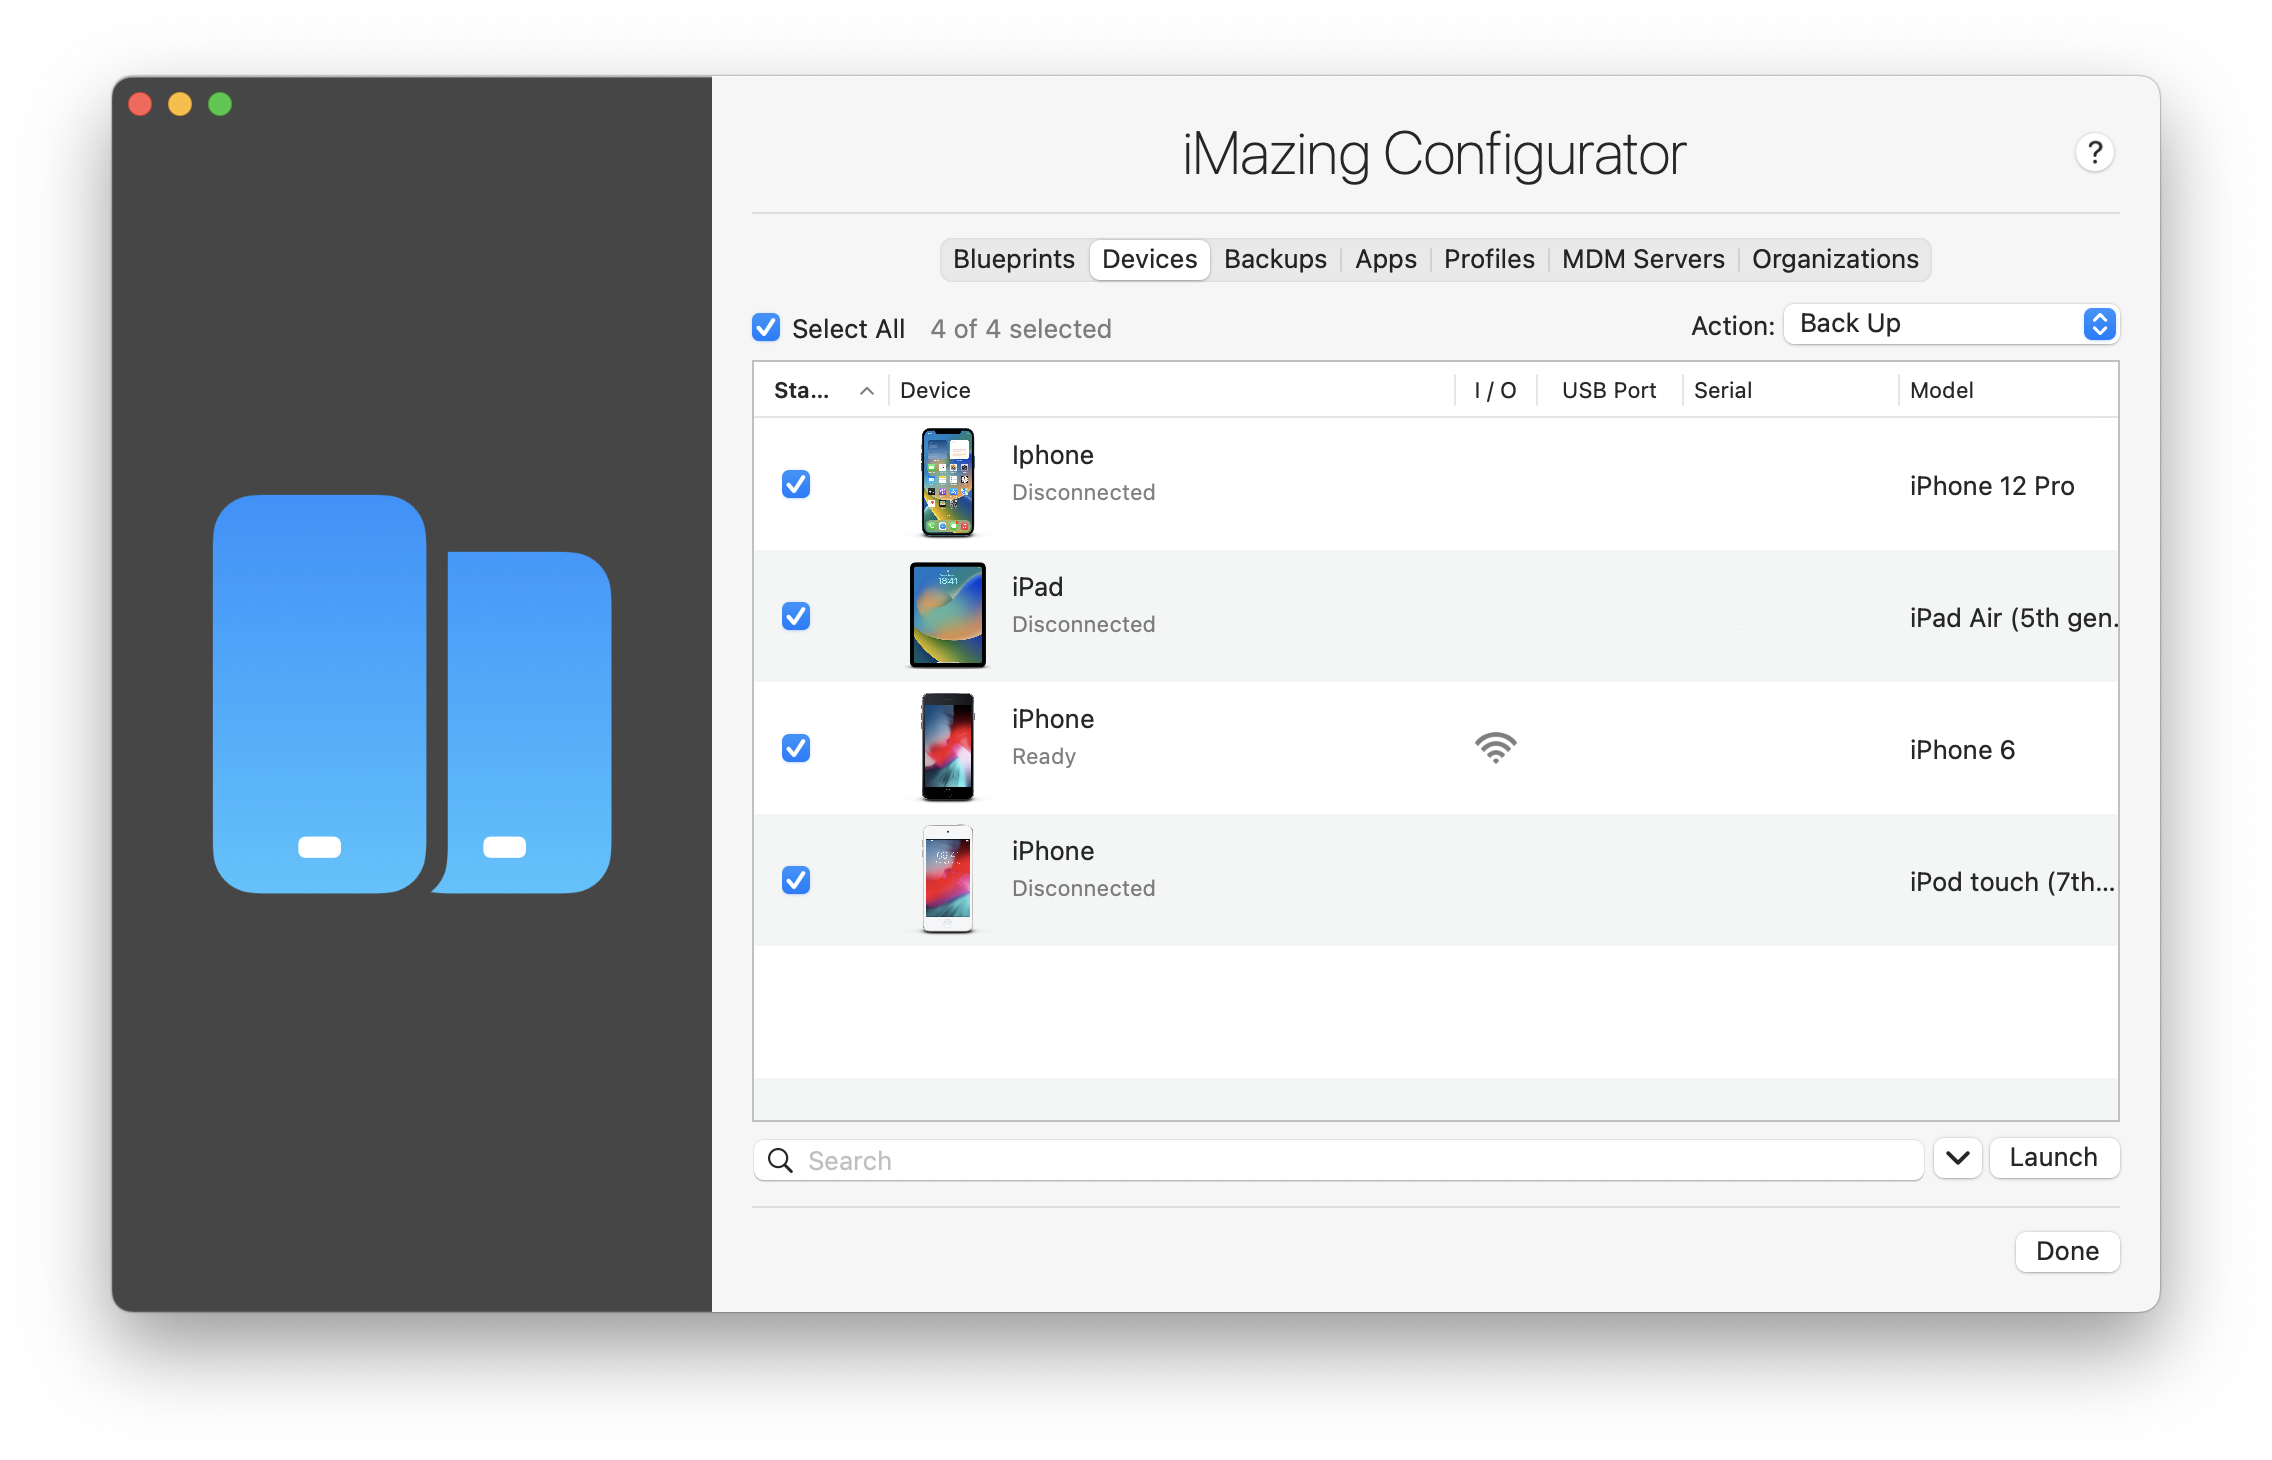This screenshot has width=2272, height=1460.
Task: Switch to the Organizations tab
Action: click(x=1835, y=259)
